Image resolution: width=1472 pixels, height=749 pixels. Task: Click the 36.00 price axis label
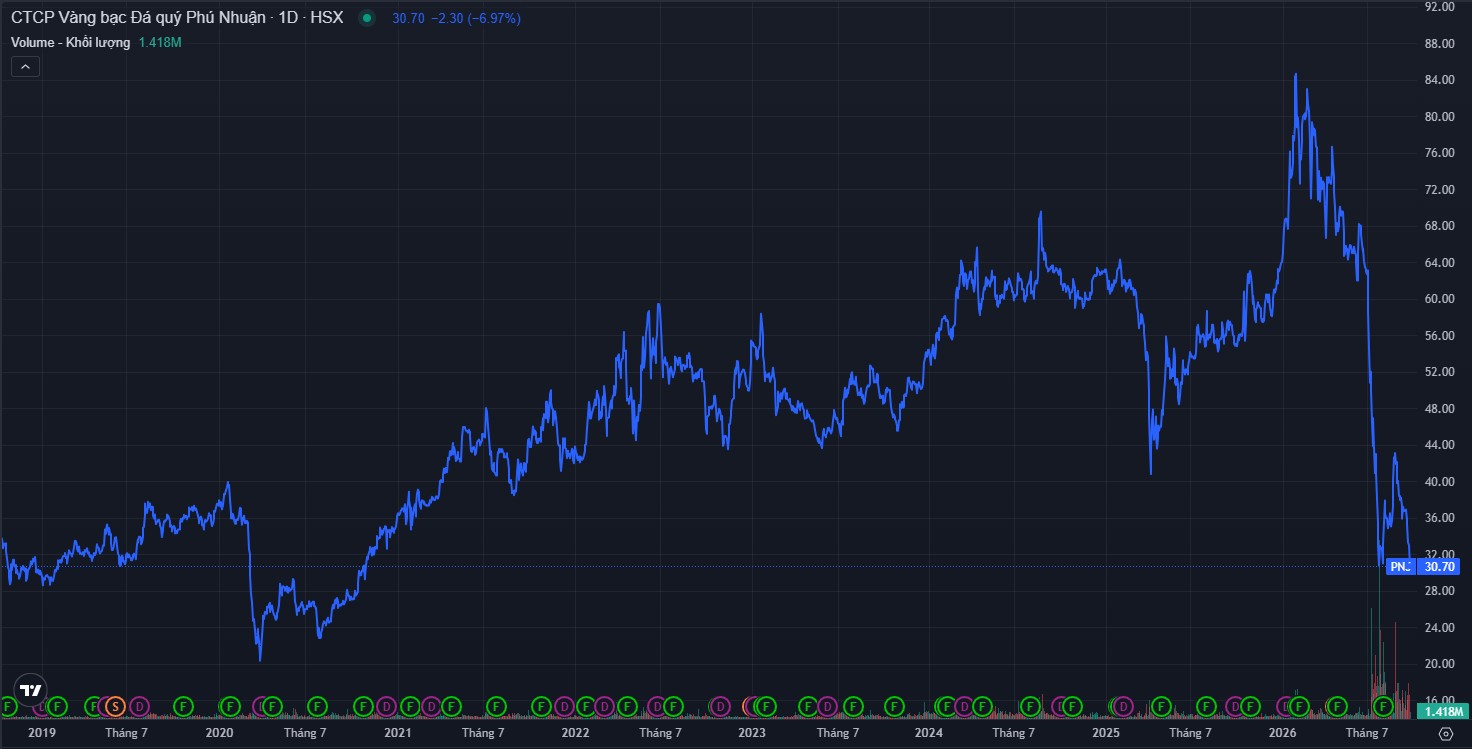point(1439,518)
